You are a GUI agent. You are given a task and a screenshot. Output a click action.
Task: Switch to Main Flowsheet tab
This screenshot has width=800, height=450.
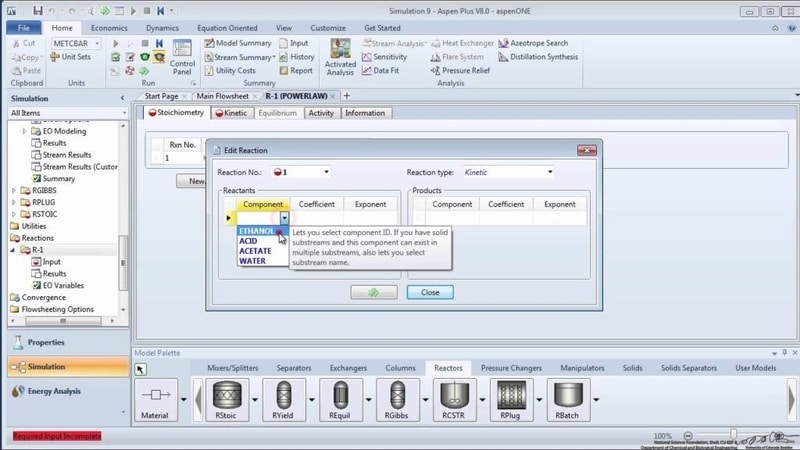[223, 96]
